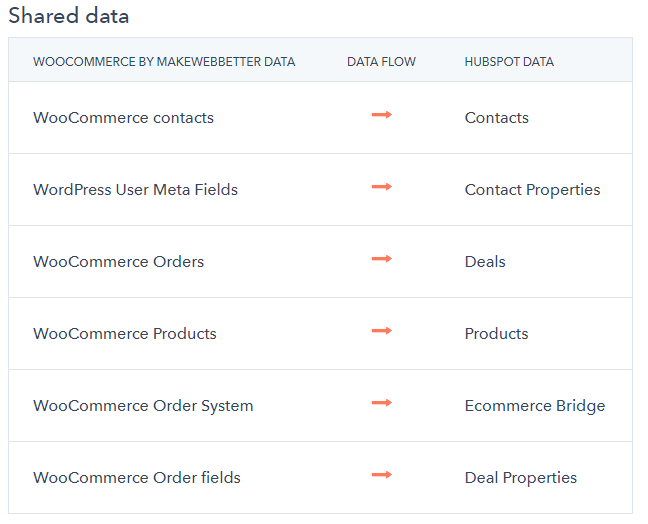Image resolution: width=648 pixels, height=524 pixels.
Task: Click the arrow icon beside WooCommerce Order System
Action: [381, 403]
